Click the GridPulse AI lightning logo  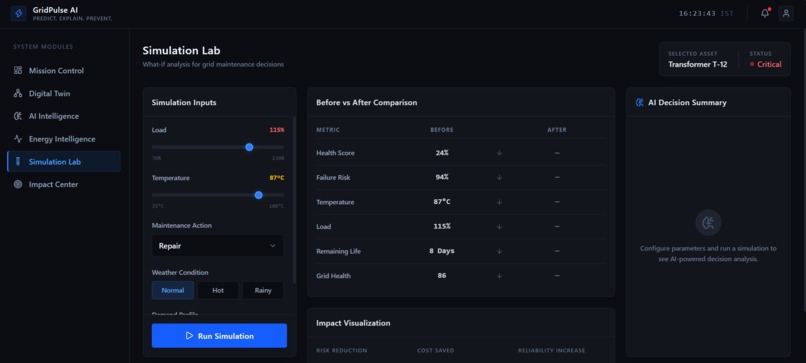click(19, 14)
